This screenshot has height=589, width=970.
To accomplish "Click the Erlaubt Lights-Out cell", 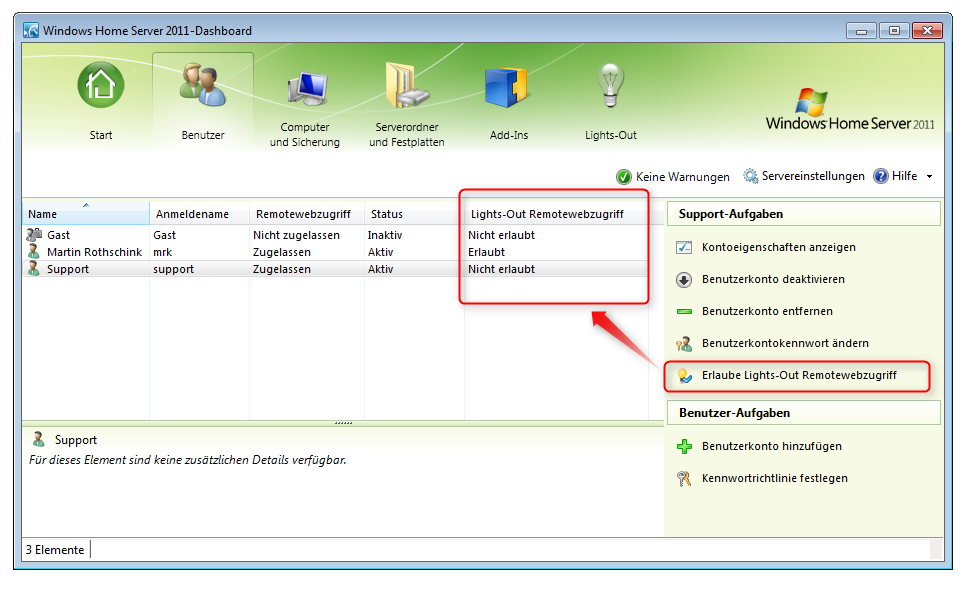I will [486, 252].
